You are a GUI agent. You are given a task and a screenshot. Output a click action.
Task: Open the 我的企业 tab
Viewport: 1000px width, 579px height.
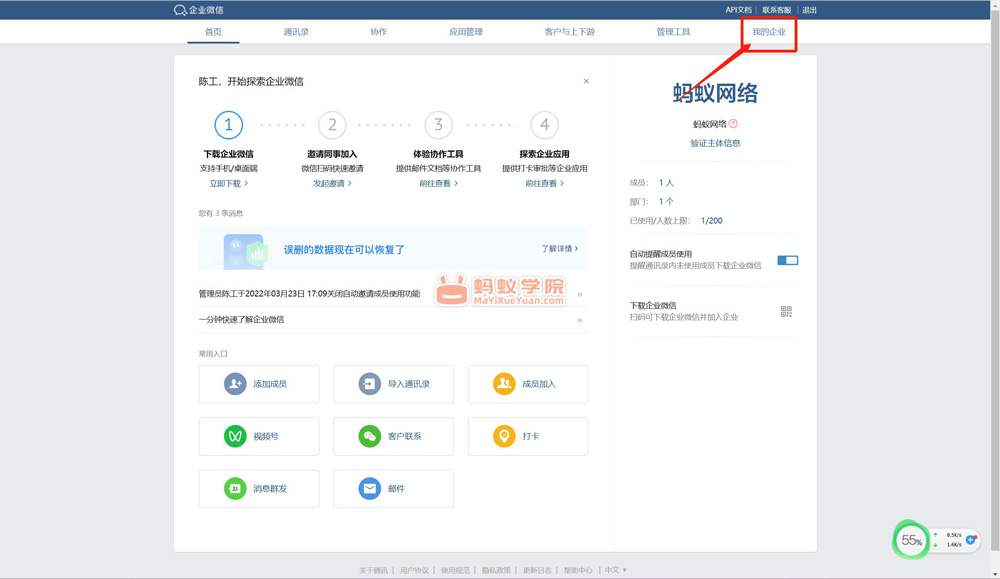click(x=769, y=32)
